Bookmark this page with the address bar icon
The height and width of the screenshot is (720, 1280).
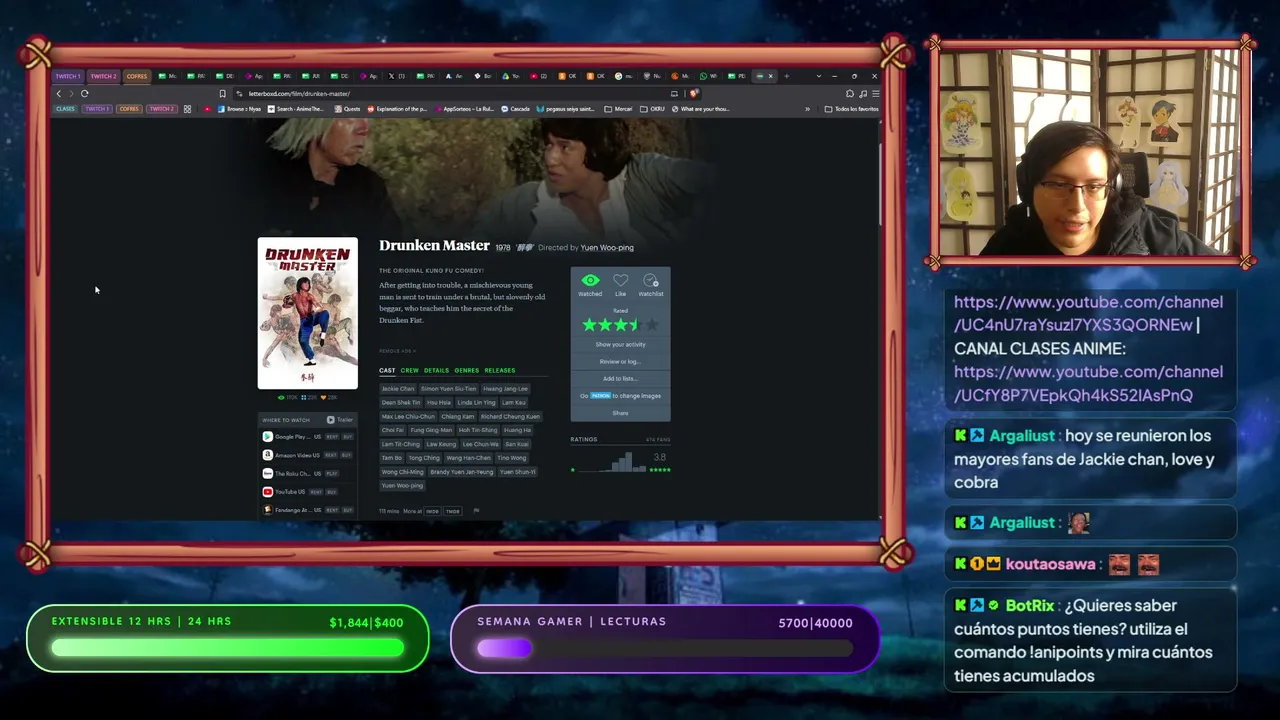(x=222, y=93)
